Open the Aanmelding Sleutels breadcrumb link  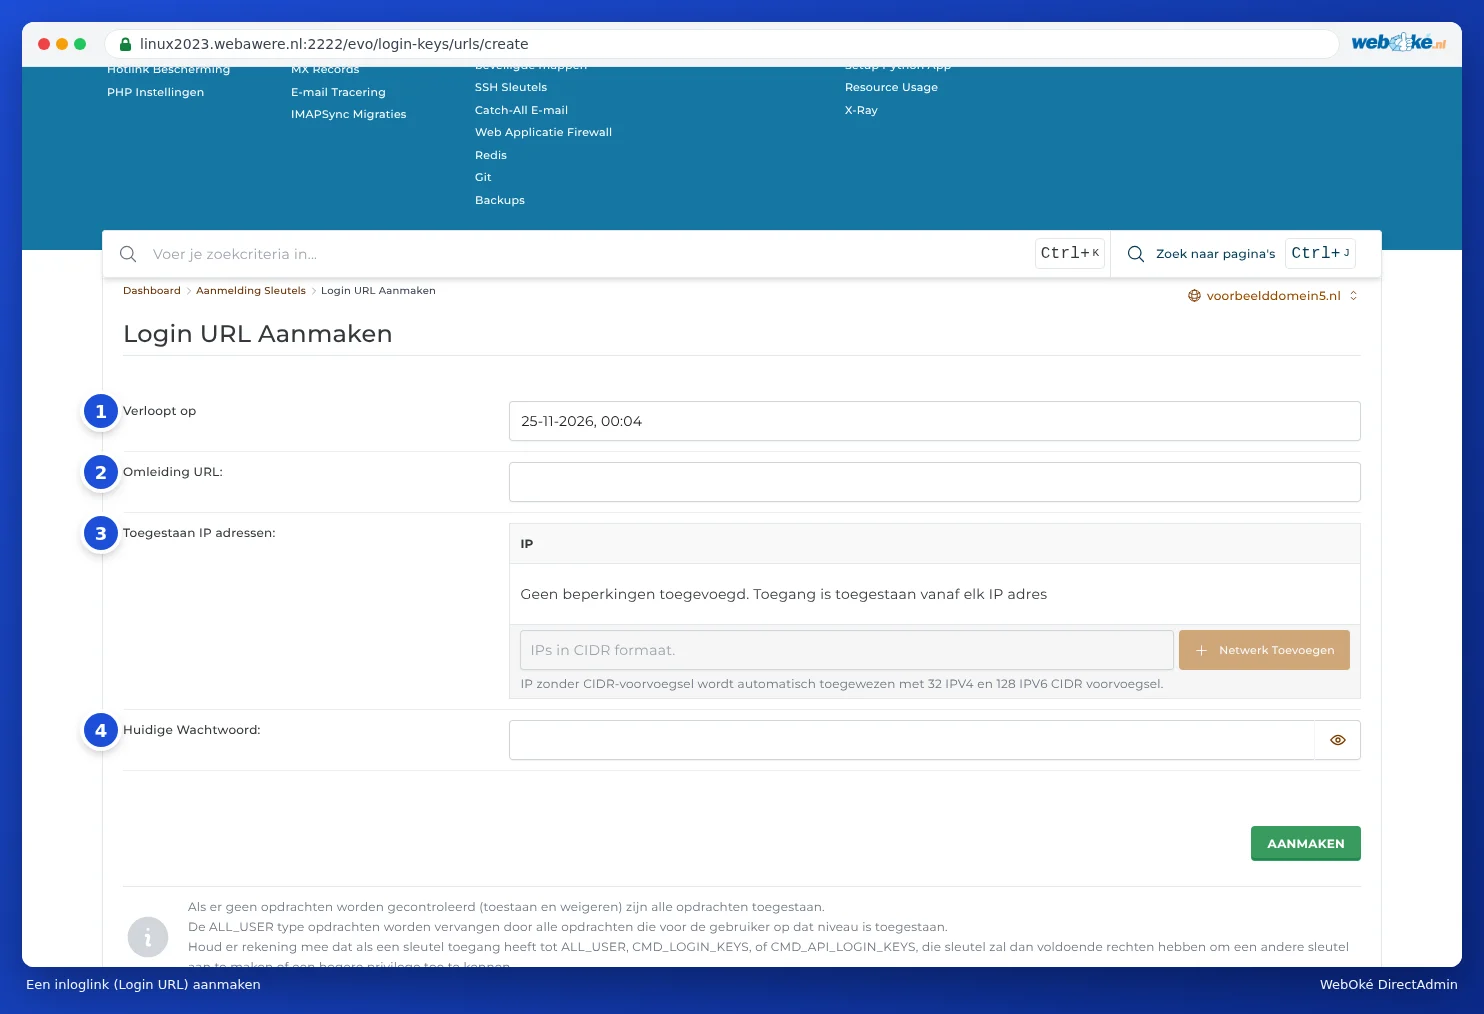coord(251,291)
